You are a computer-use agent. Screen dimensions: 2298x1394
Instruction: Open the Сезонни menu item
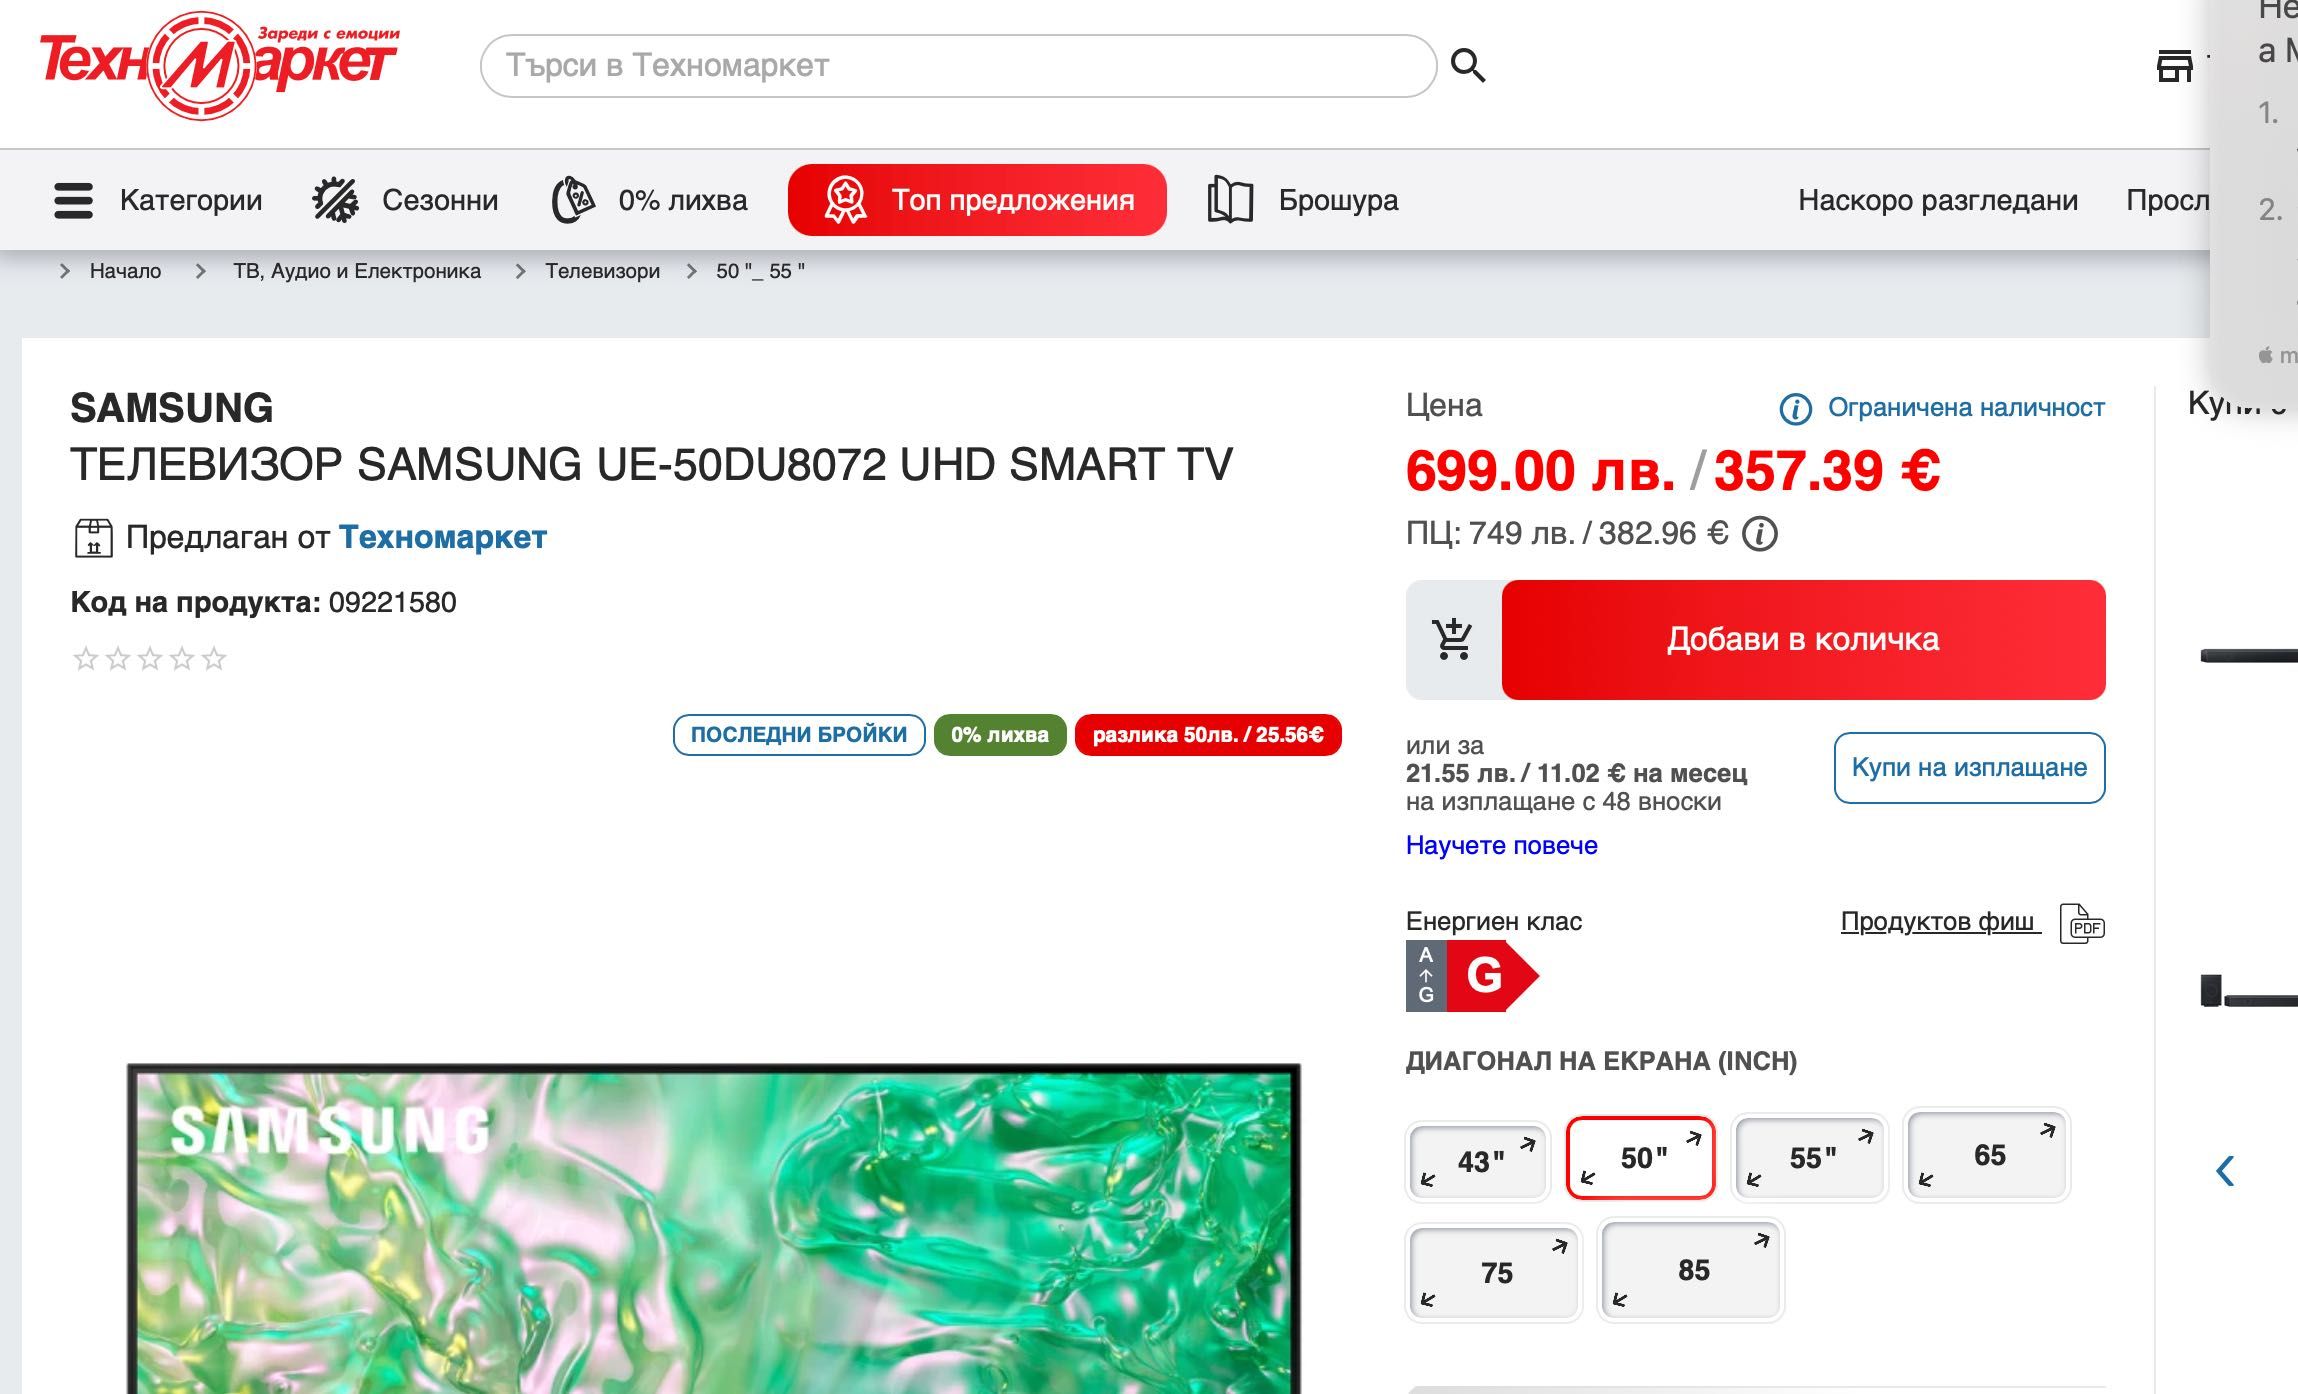point(405,200)
